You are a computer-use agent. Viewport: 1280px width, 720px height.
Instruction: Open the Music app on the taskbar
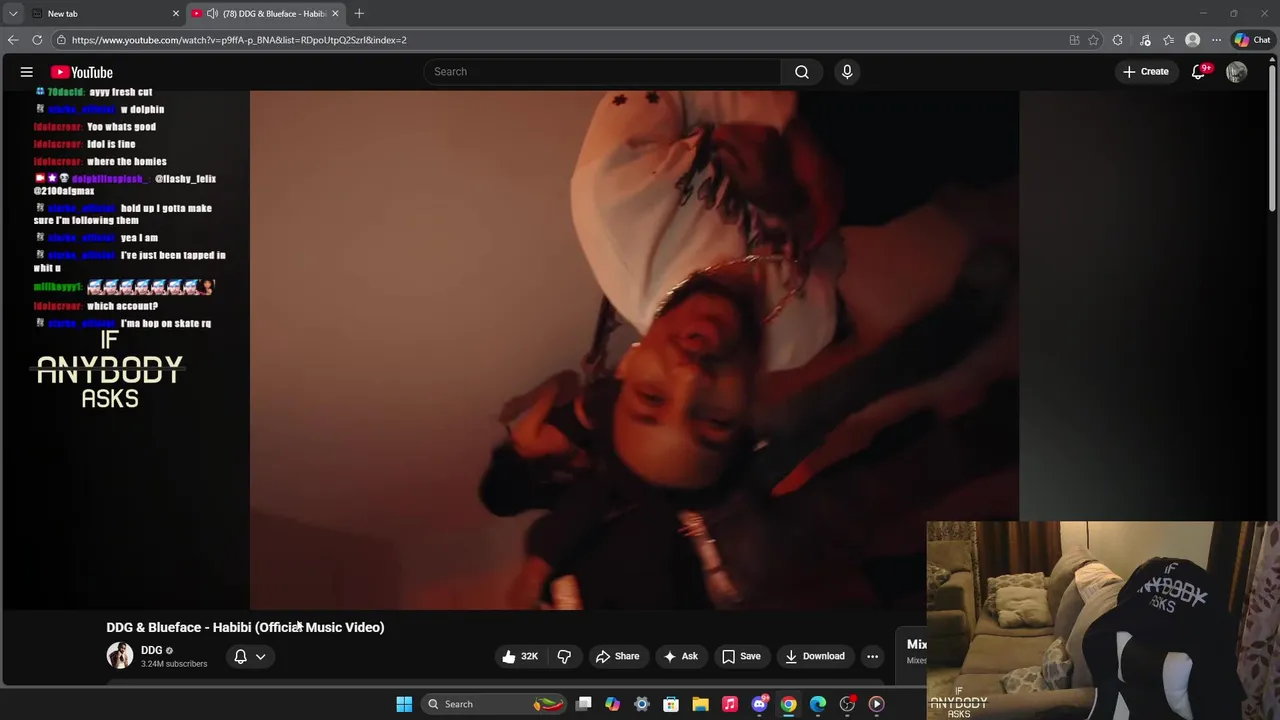pyautogui.click(x=730, y=704)
